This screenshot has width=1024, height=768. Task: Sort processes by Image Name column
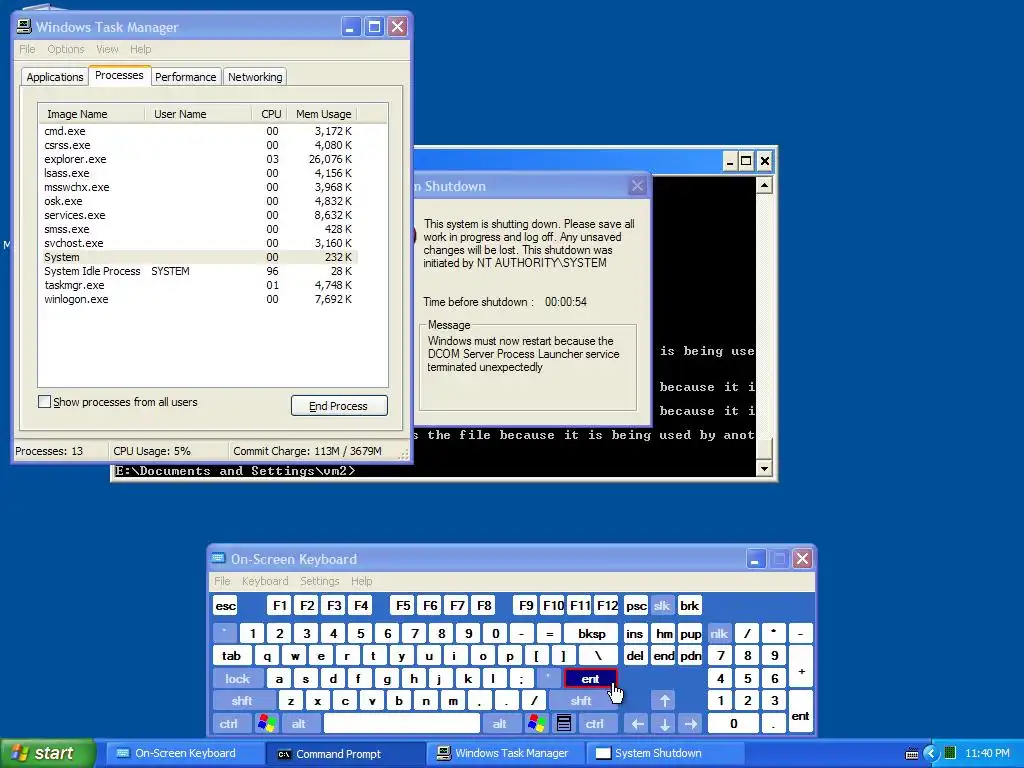[91, 114]
